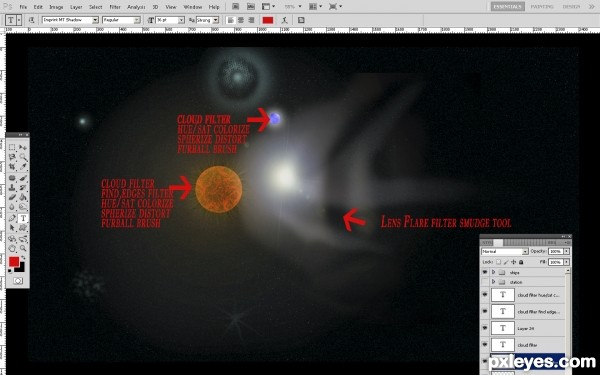Select the Custom Shape tool
This screenshot has width=600, height=375.
point(23,228)
